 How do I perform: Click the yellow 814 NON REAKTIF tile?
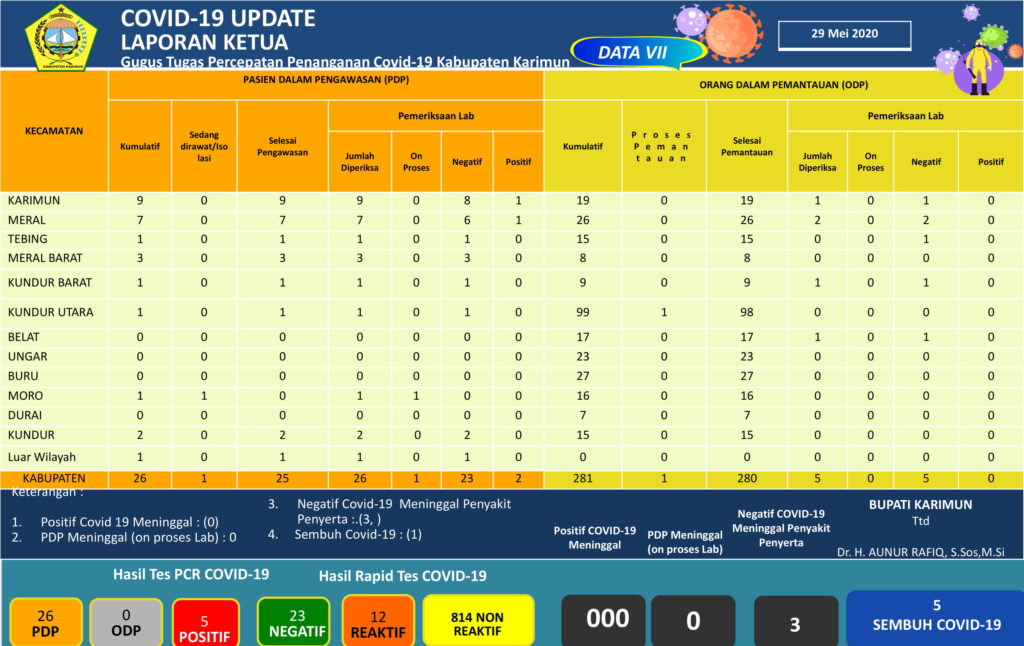(478, 620)
